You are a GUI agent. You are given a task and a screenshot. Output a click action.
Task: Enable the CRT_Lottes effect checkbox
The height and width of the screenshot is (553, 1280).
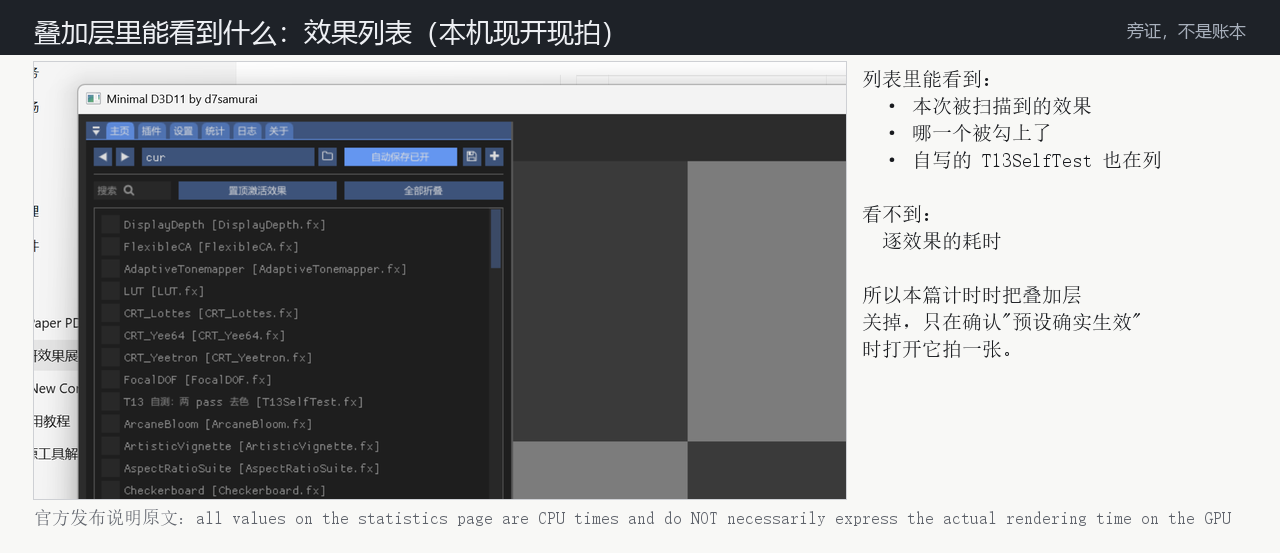[110, 313]
